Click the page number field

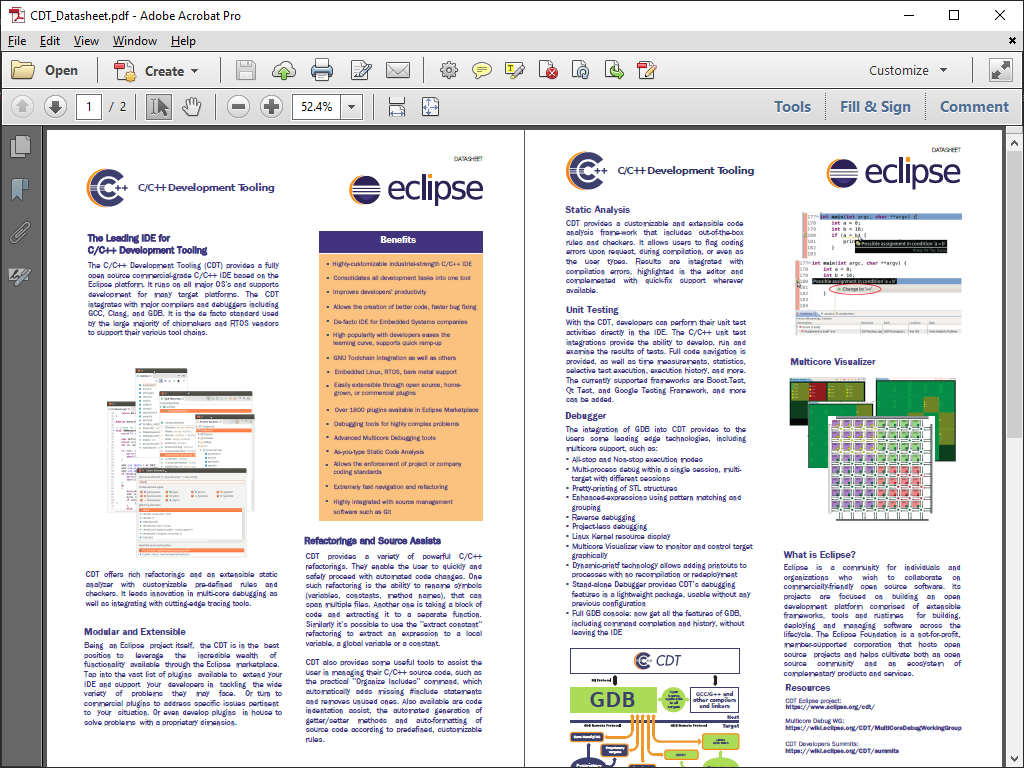pyautogui.click(x=89, y=106)
